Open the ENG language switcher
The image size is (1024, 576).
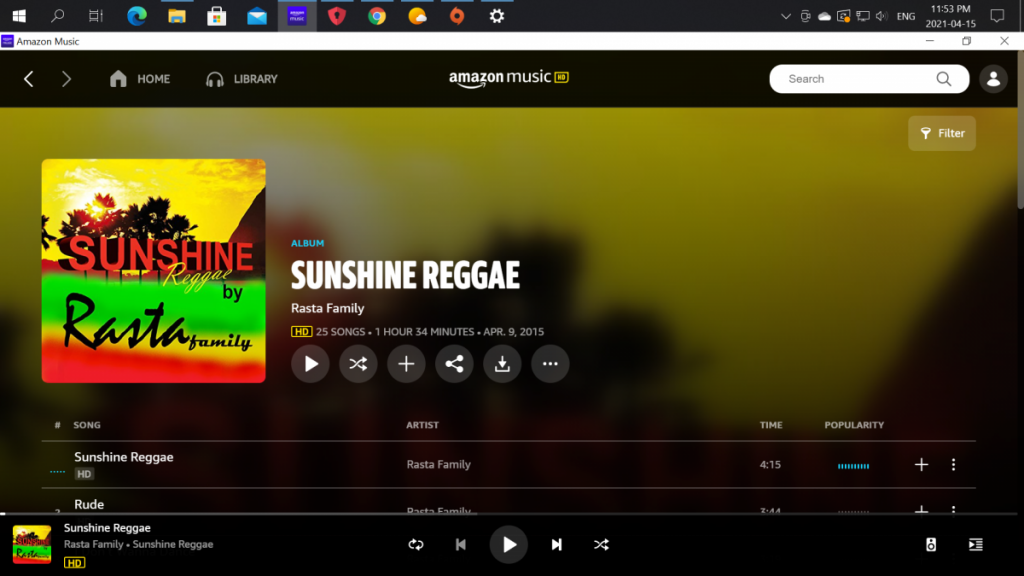[x=906, y=16]
